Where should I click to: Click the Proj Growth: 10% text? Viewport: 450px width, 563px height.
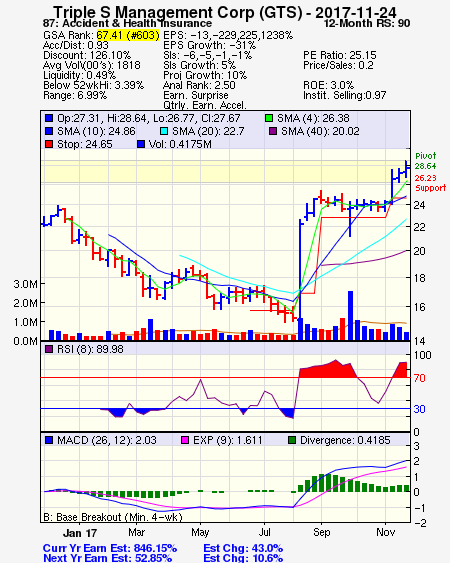(205, 75)
